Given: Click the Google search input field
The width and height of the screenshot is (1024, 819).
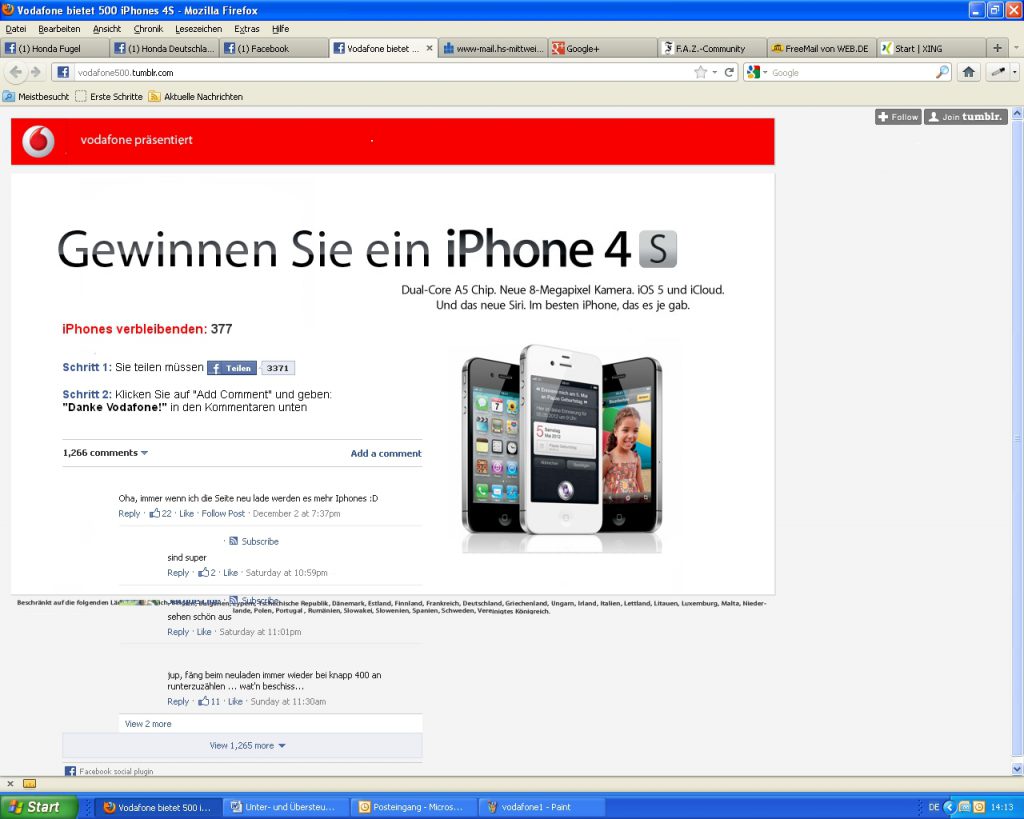Looking at the screenshot, I should (x=852, y=72).
